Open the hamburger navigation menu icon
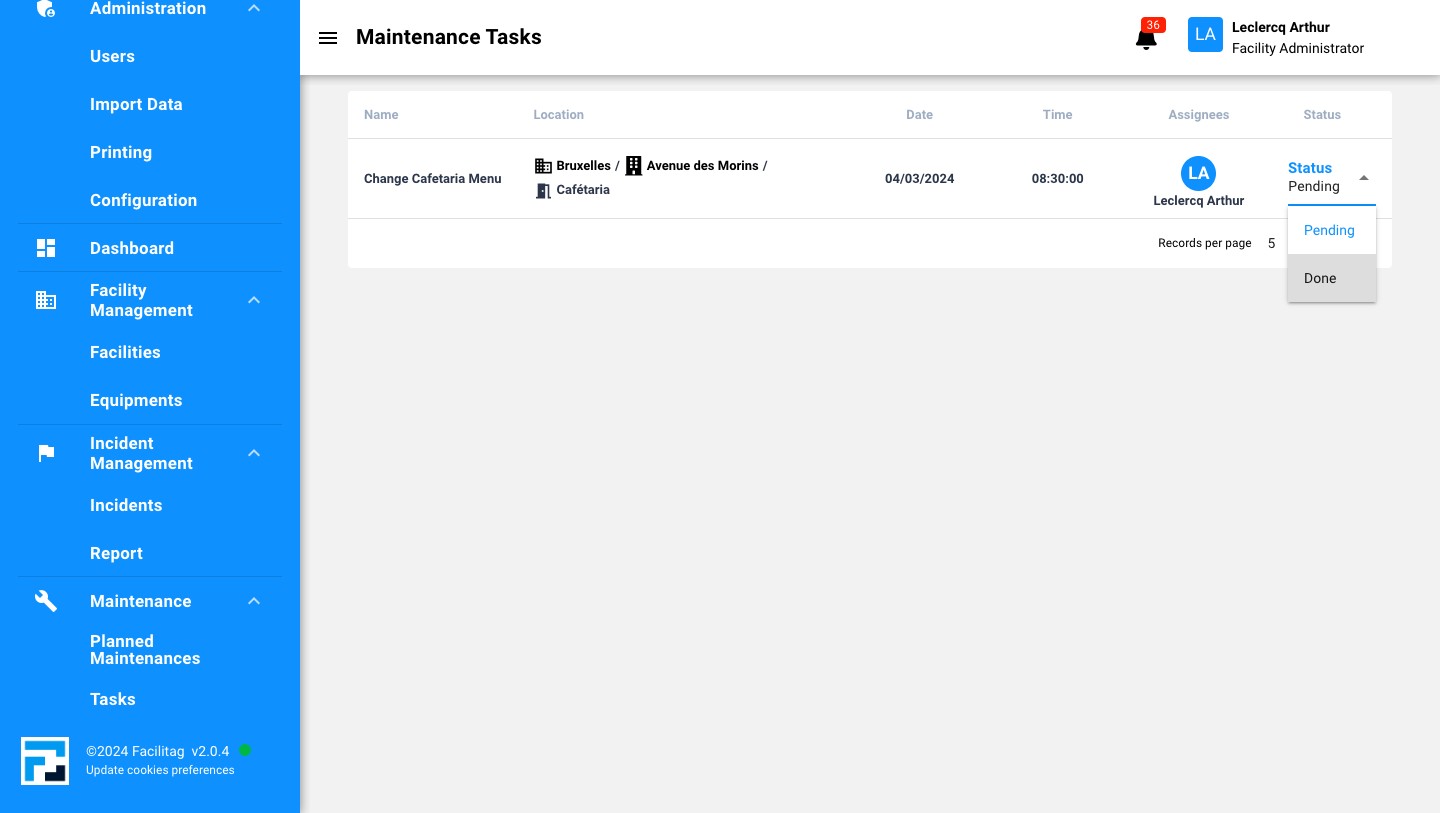Viewport: 1440px width, 813px height. coord(328,38)
